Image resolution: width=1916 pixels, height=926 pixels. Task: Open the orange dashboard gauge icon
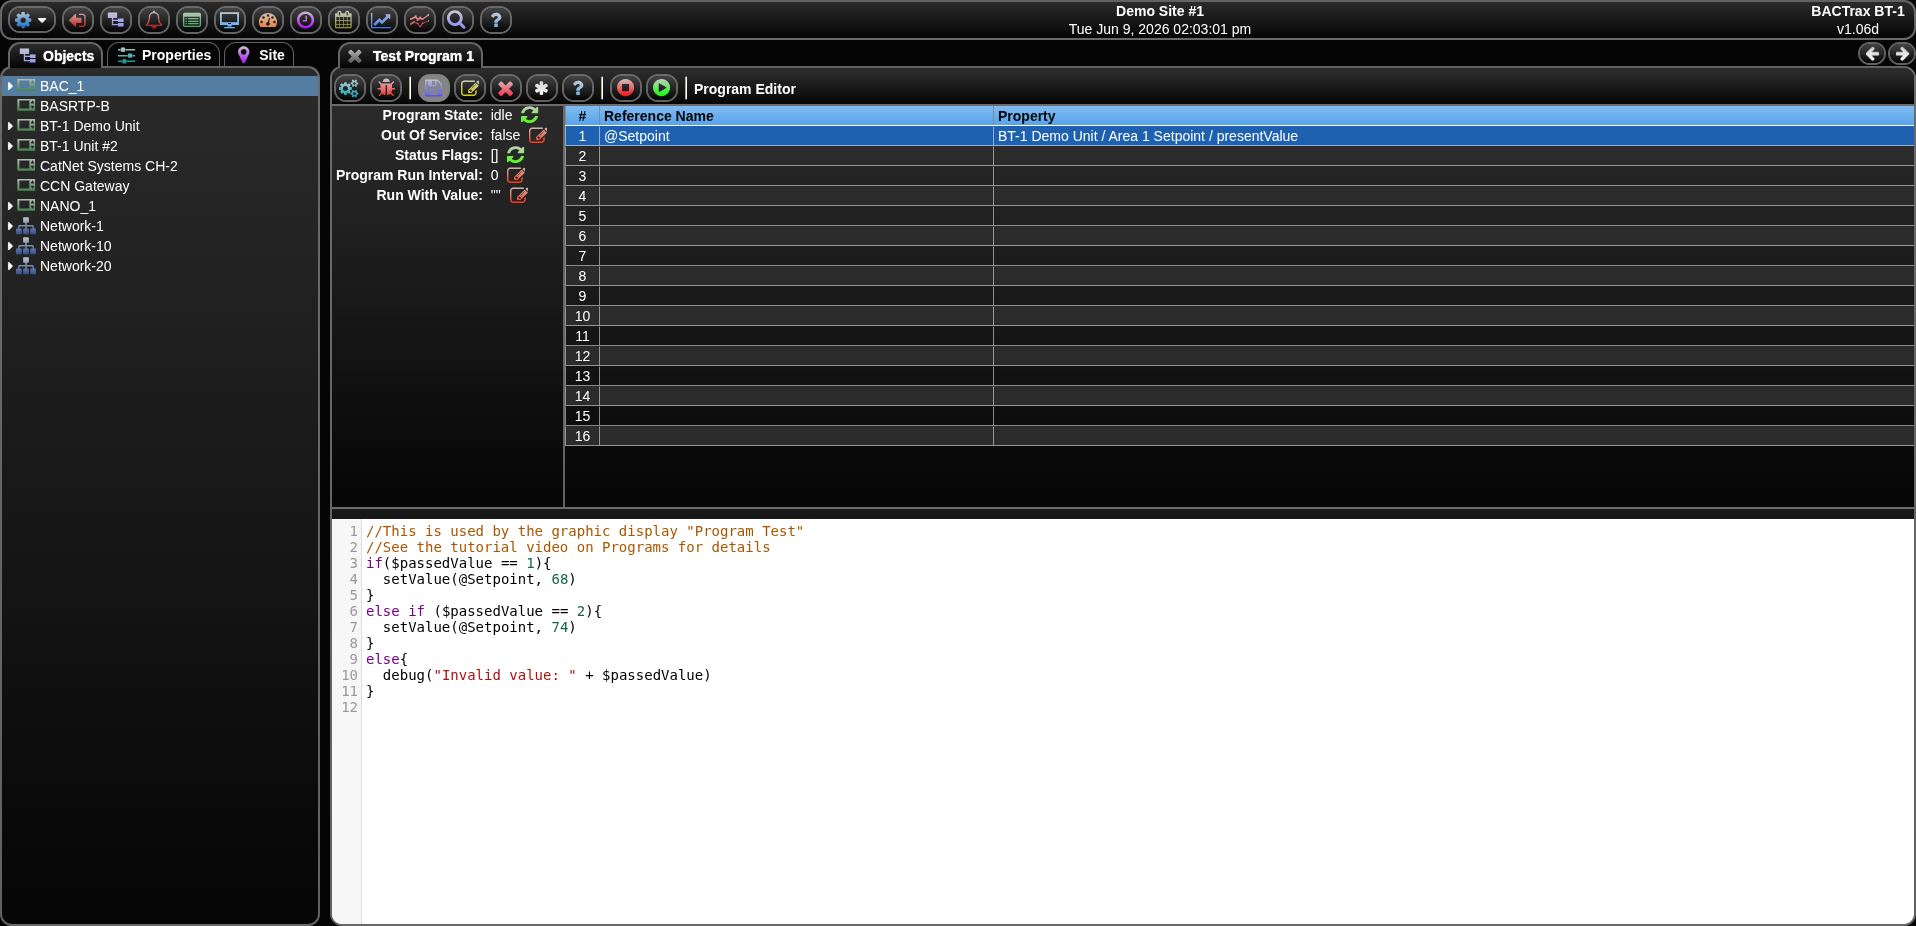[x=268, y=20]
